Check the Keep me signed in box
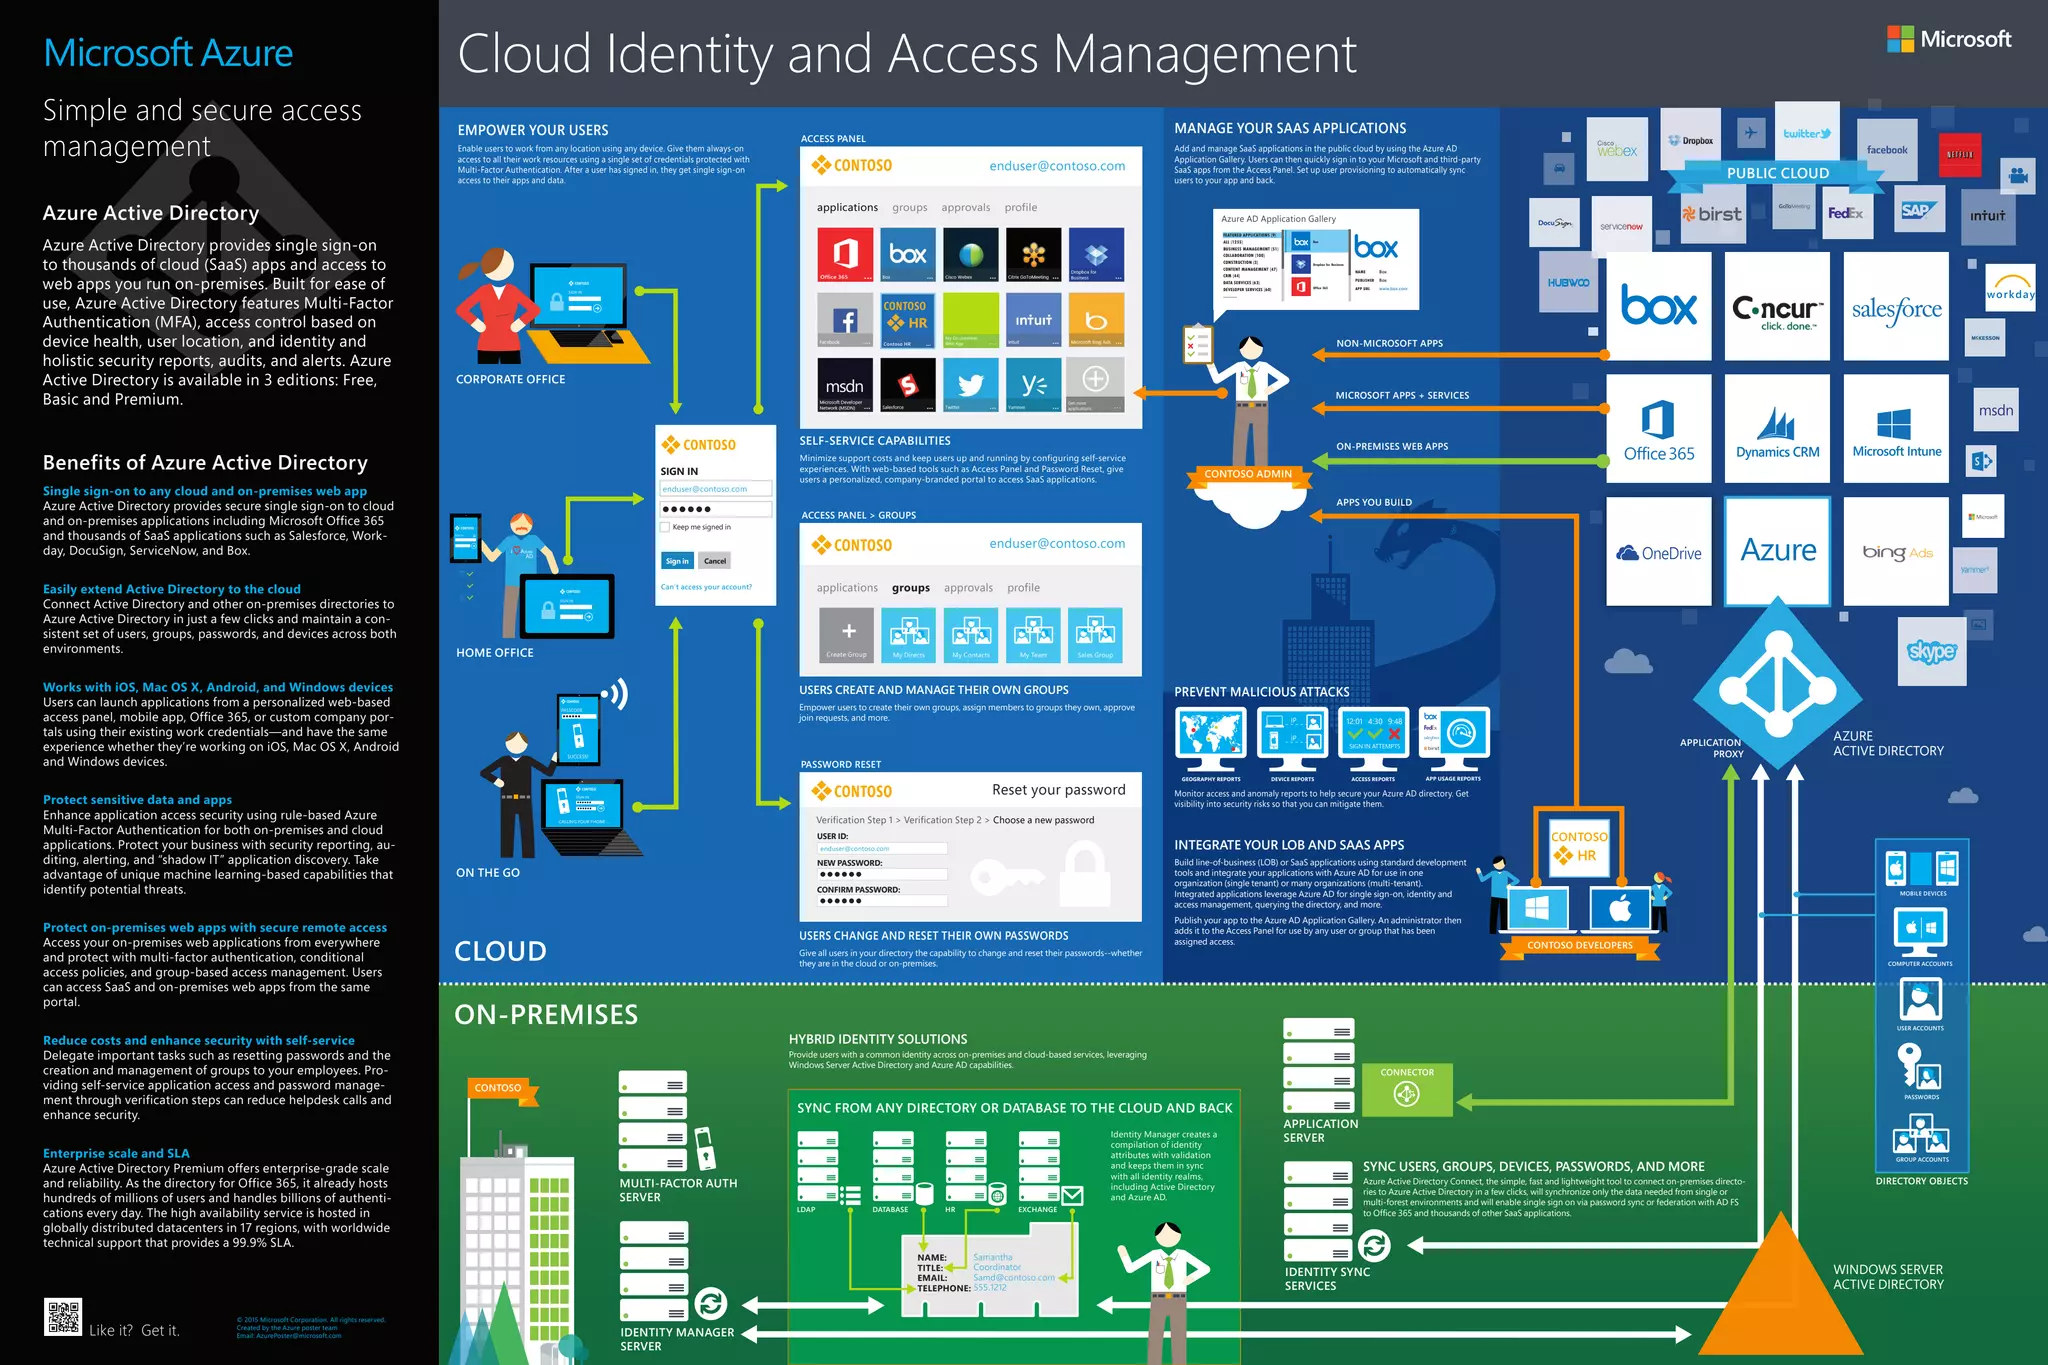The height and width of the screenshot is (1365, 2048). (x=665, y=527)
